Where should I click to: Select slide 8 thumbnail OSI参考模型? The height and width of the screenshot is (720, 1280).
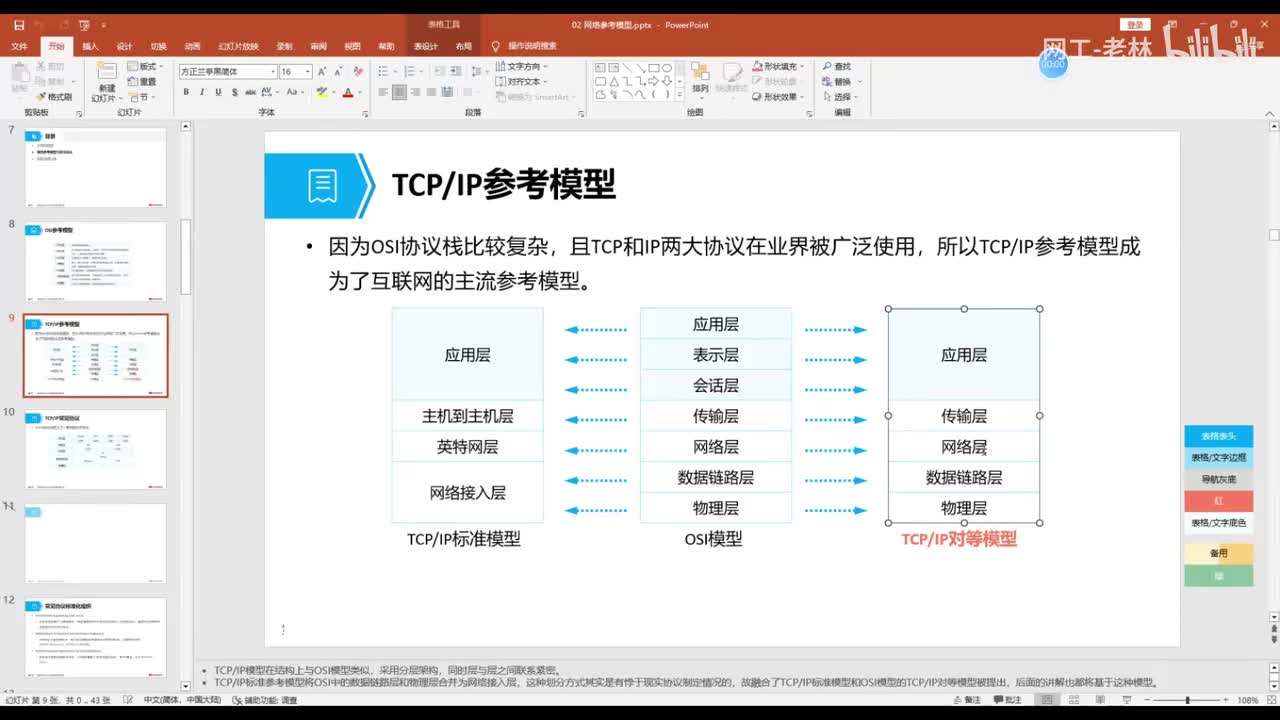95,261
